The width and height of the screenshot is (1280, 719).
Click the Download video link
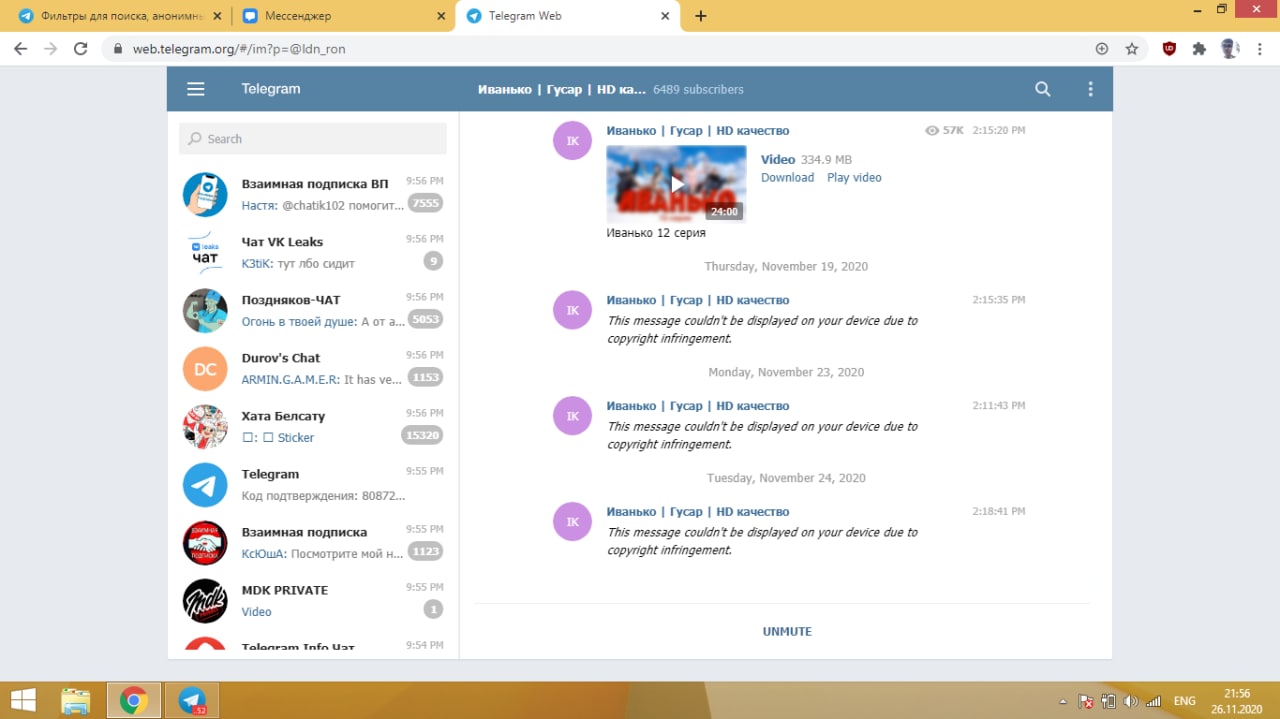coord(788,178)
